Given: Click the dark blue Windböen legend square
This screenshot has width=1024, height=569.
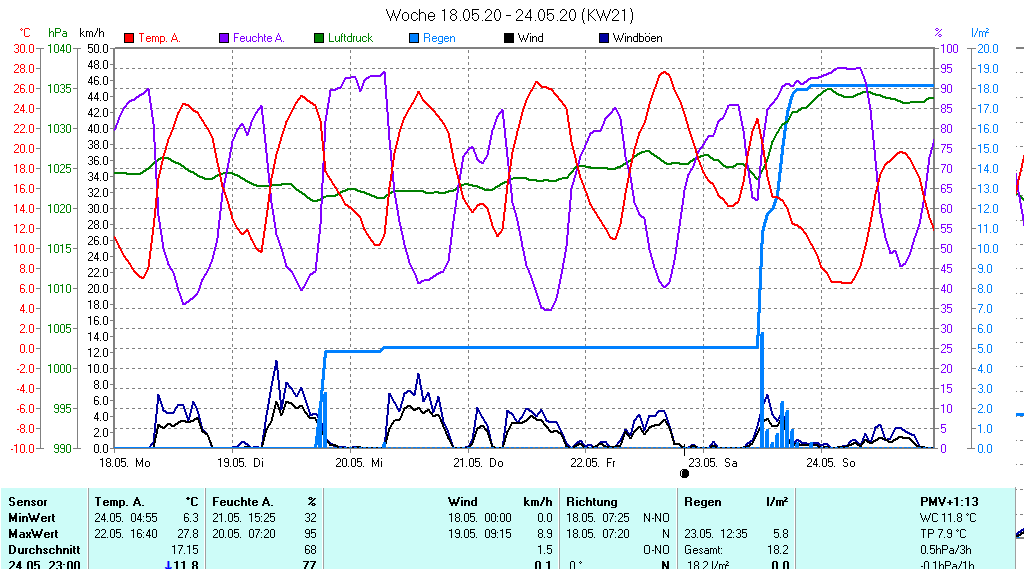Looking at the screenshot, I should pyautogui.click(x=604, y=38).
